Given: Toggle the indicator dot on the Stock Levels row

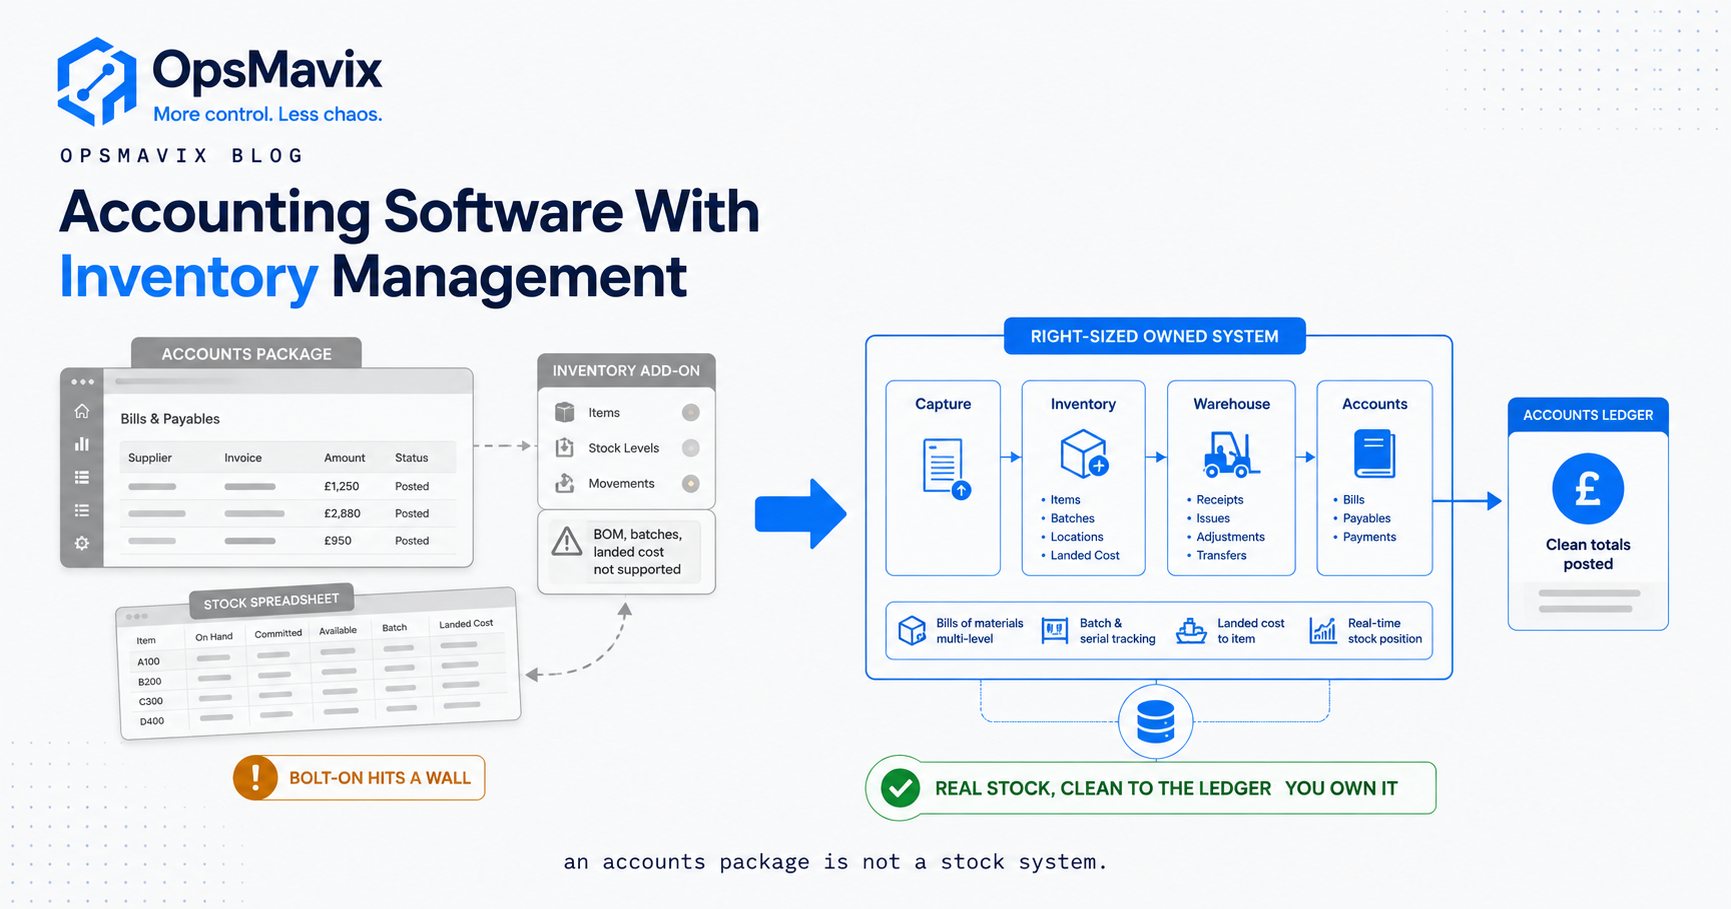Looking at the screenshot, I should click(691, 448).
